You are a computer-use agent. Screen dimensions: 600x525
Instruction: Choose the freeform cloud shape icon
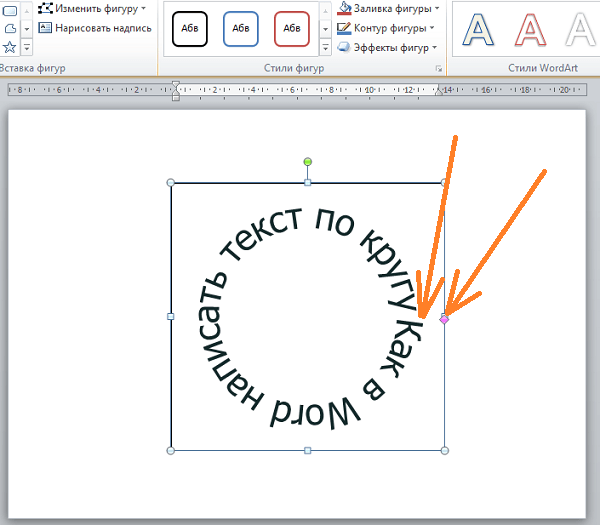(10, 29)
